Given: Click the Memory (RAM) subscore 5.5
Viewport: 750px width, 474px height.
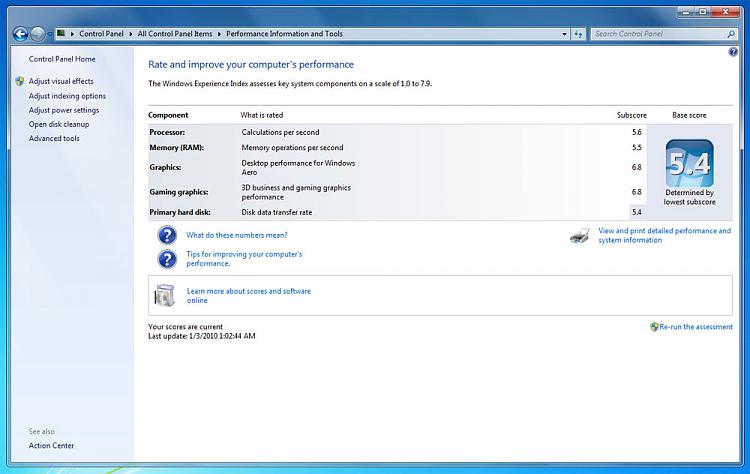Looking at the screenshot, I should [636, 147].
